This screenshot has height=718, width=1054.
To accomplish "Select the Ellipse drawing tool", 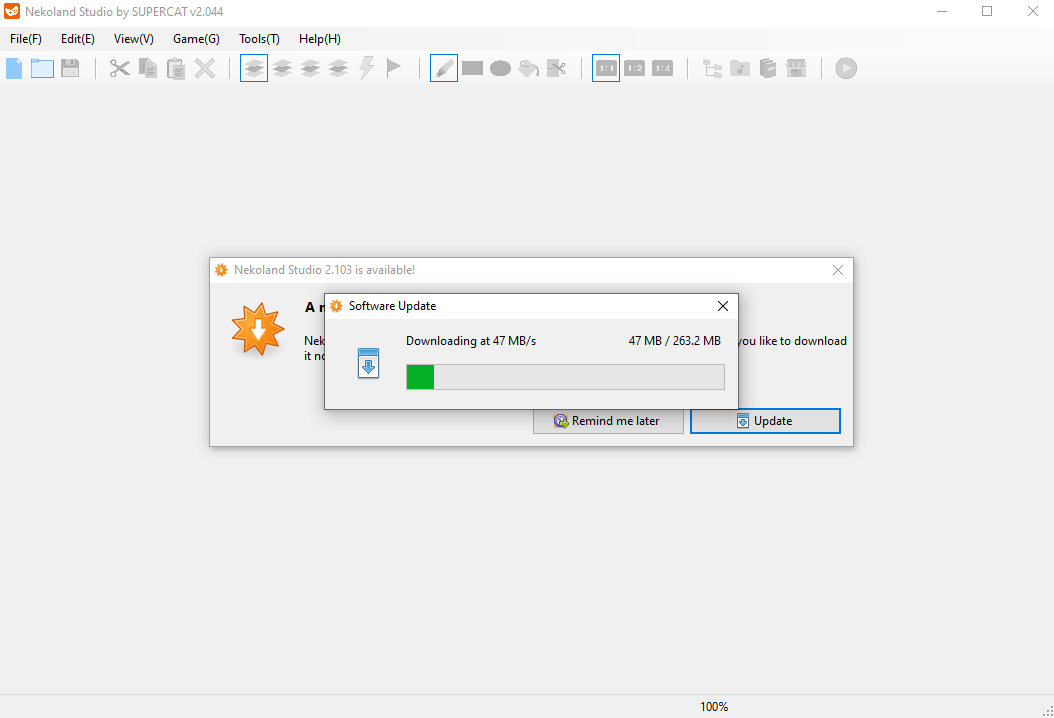I will click(500, 68).
